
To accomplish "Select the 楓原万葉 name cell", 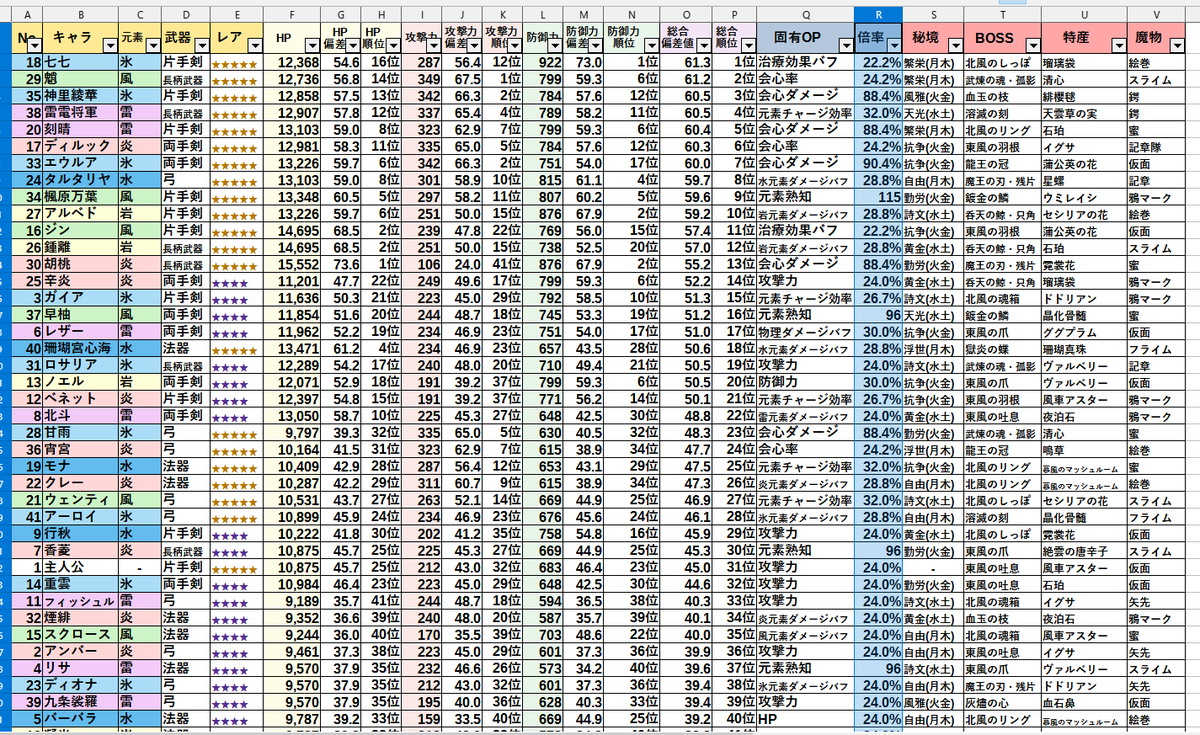I will 81,197.
